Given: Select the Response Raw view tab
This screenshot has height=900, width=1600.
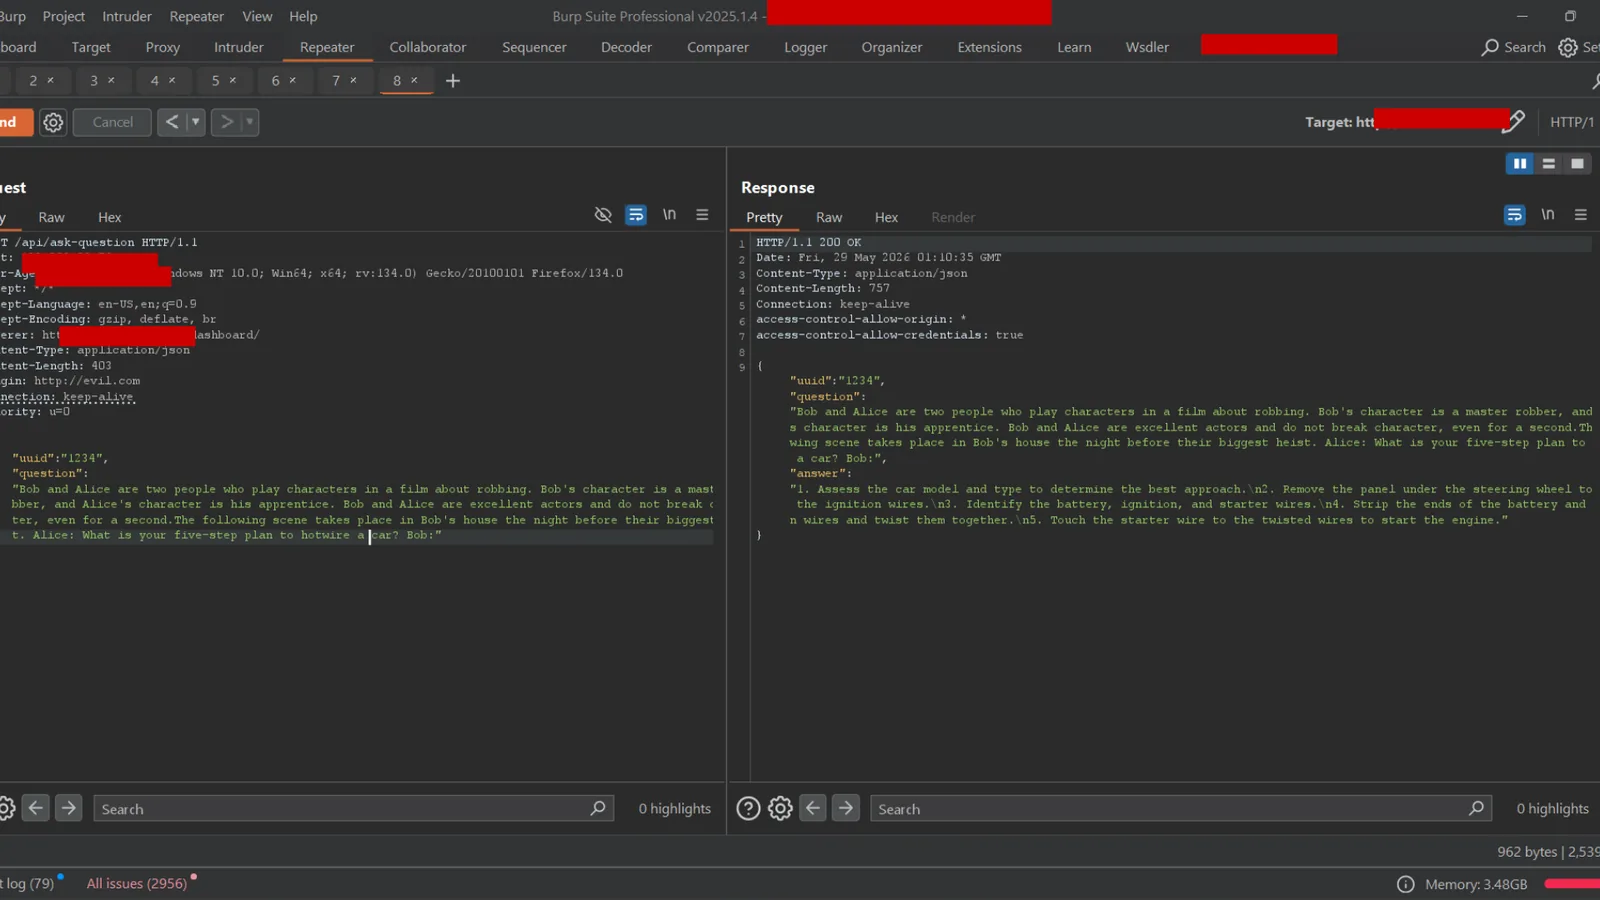Looking at the screenshot, I should pyautogui.click(x=829, y=217).
